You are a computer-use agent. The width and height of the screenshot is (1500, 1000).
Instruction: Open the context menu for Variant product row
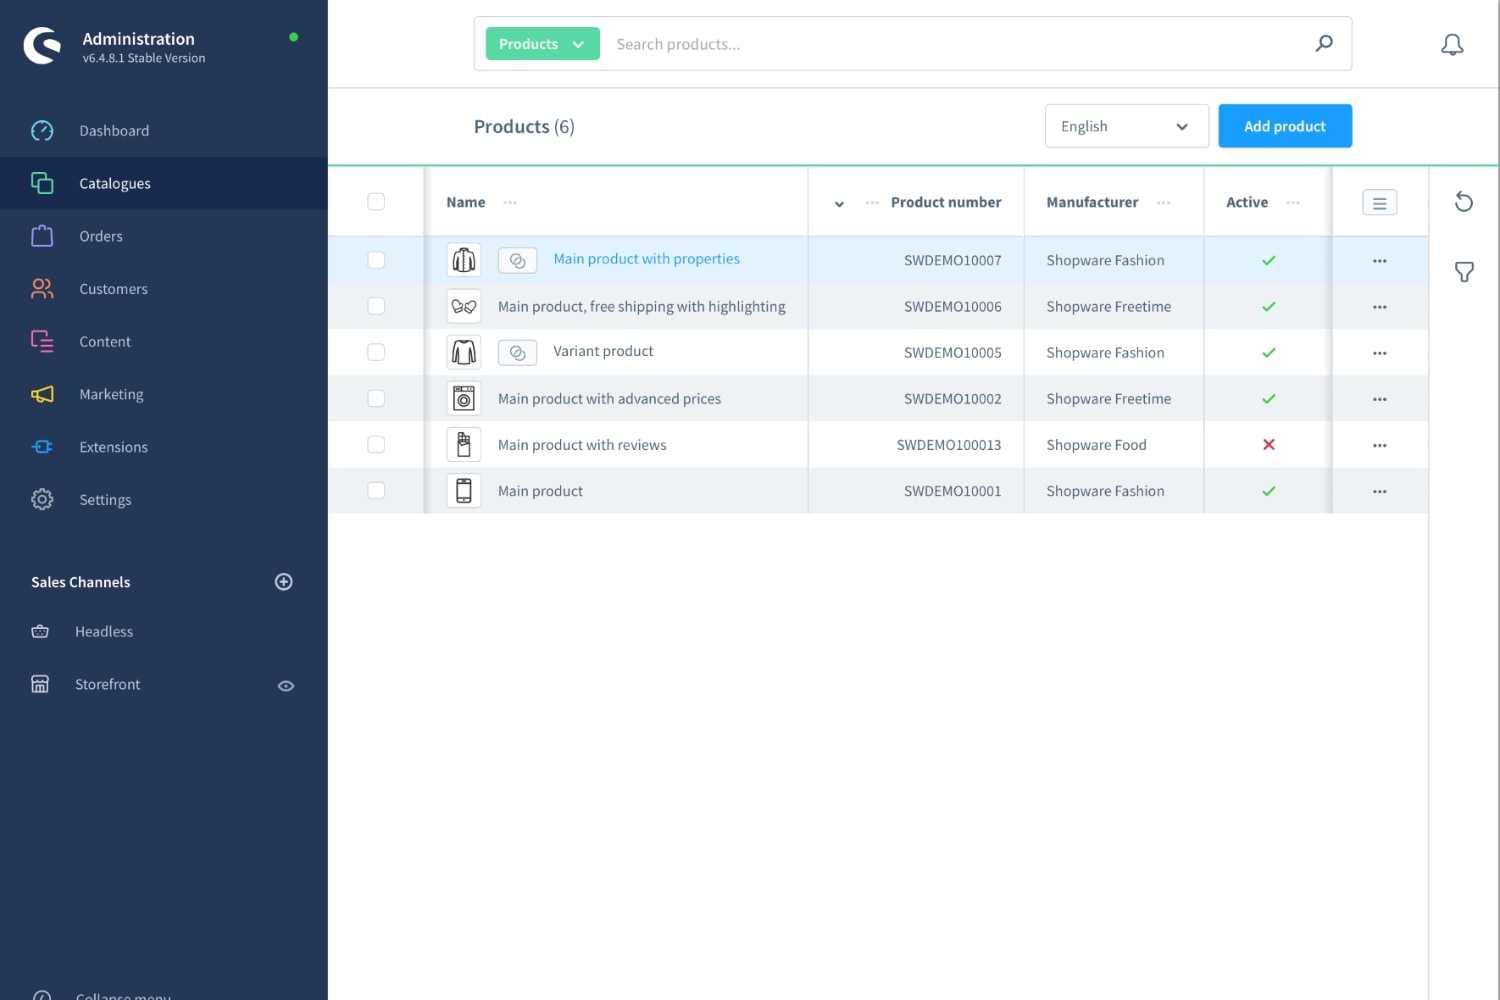[x=1380, y=352]
